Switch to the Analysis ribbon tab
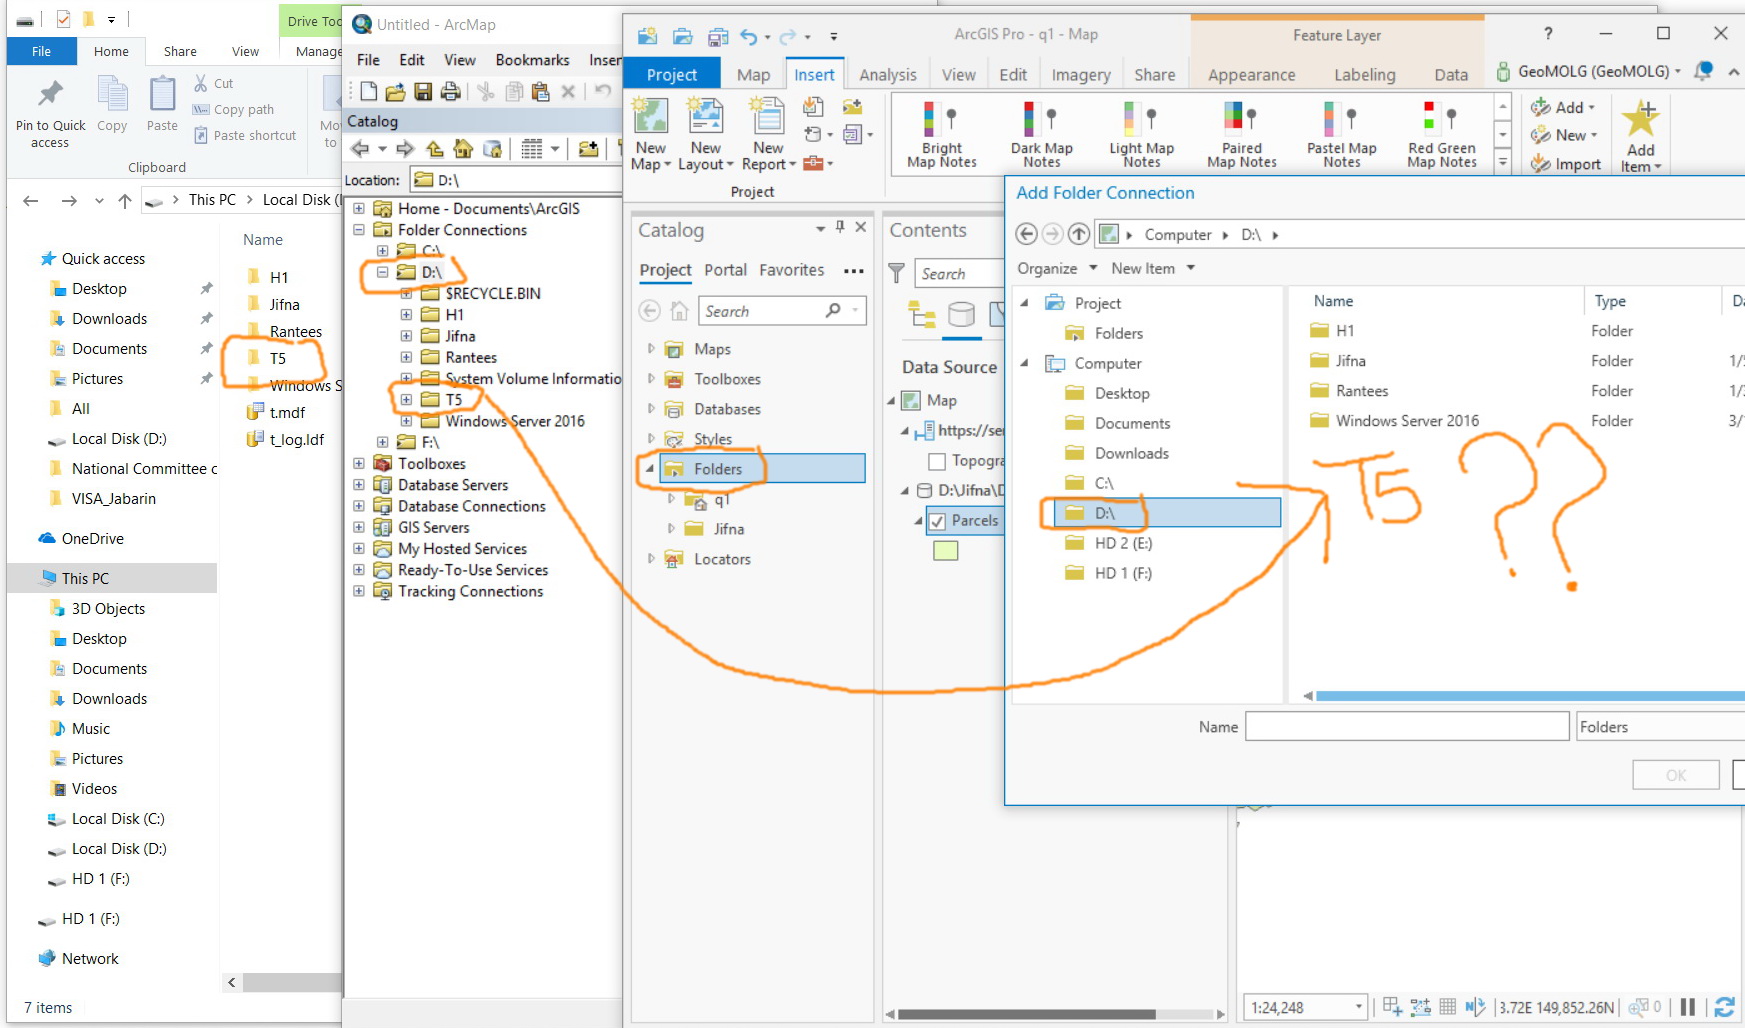The height and width of the screenshot is (1028, 1745). pyautogui.click(x=887, y=75)
